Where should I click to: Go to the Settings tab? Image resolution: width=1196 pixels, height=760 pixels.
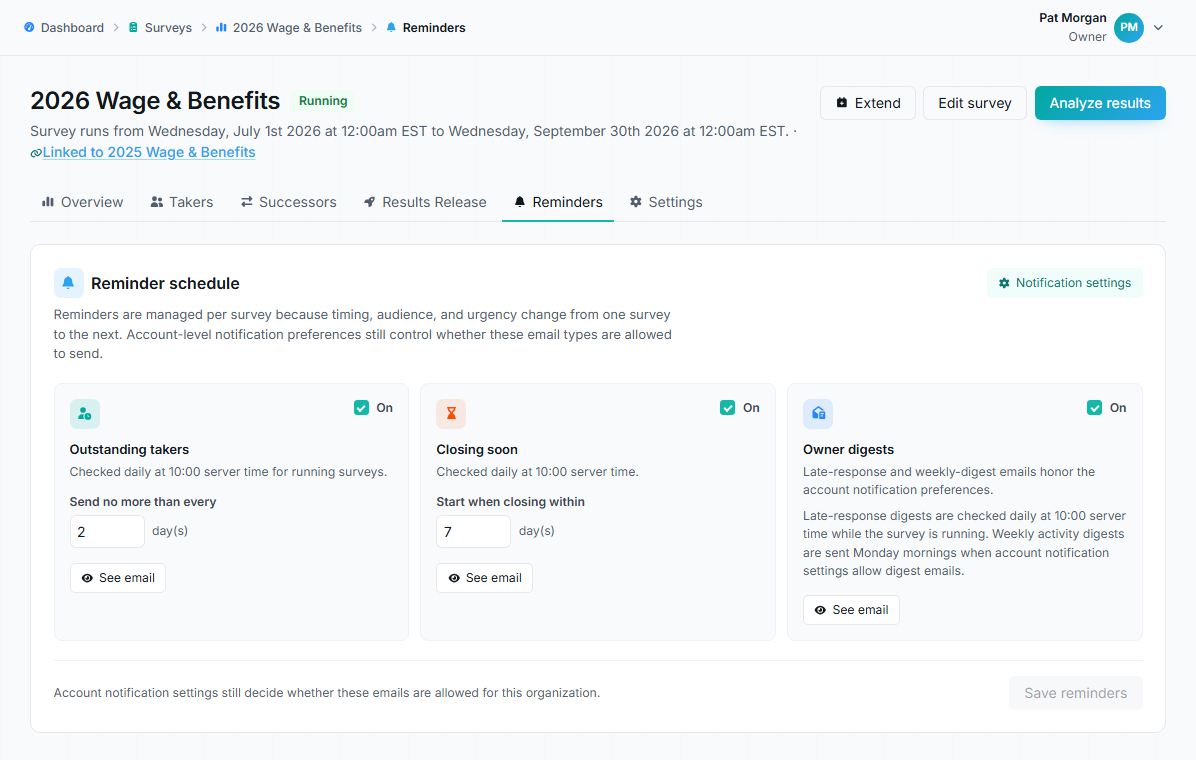[666, 202]
